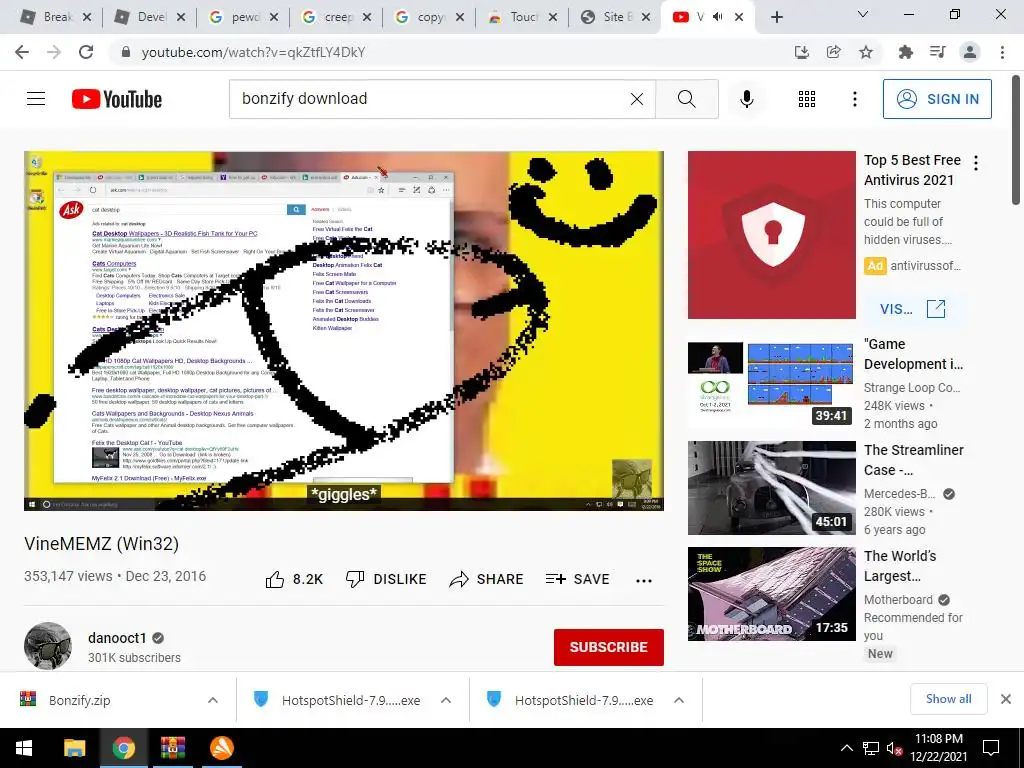
Task: Open the Chrome profile avatar
Action: [970, 52]
